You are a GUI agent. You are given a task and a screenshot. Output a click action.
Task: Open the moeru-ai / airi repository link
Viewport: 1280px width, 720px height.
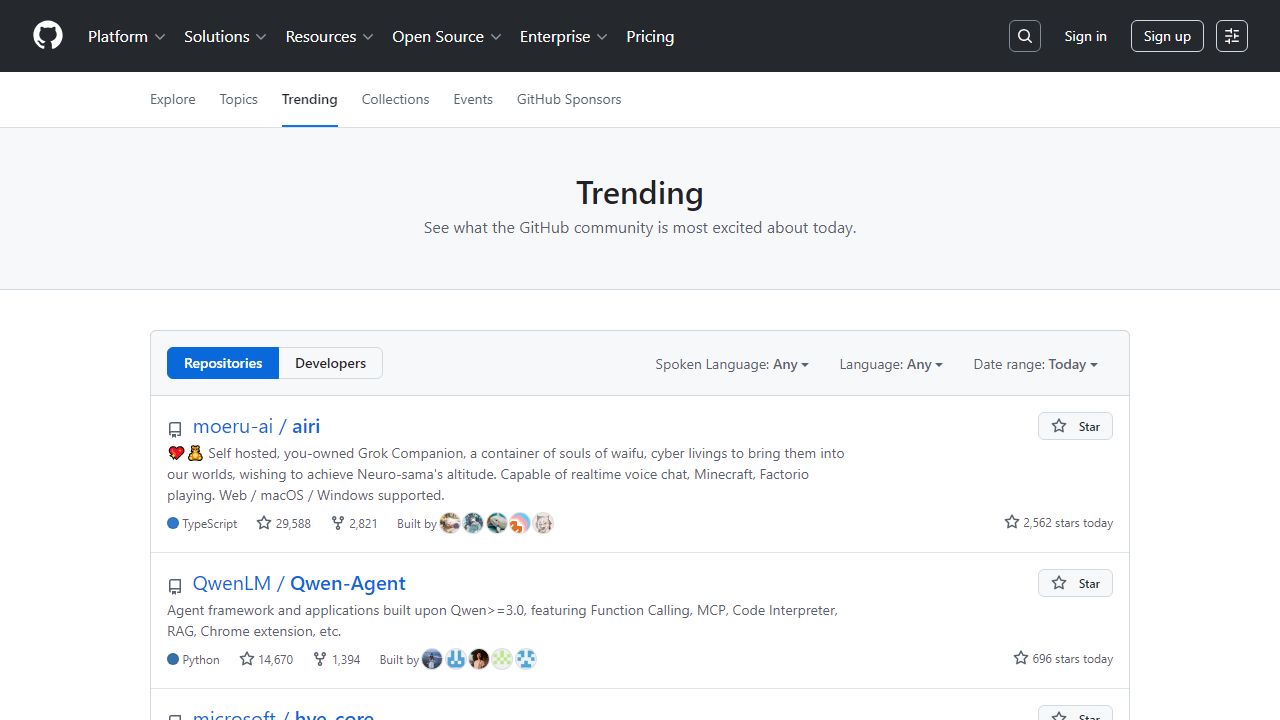257,426
